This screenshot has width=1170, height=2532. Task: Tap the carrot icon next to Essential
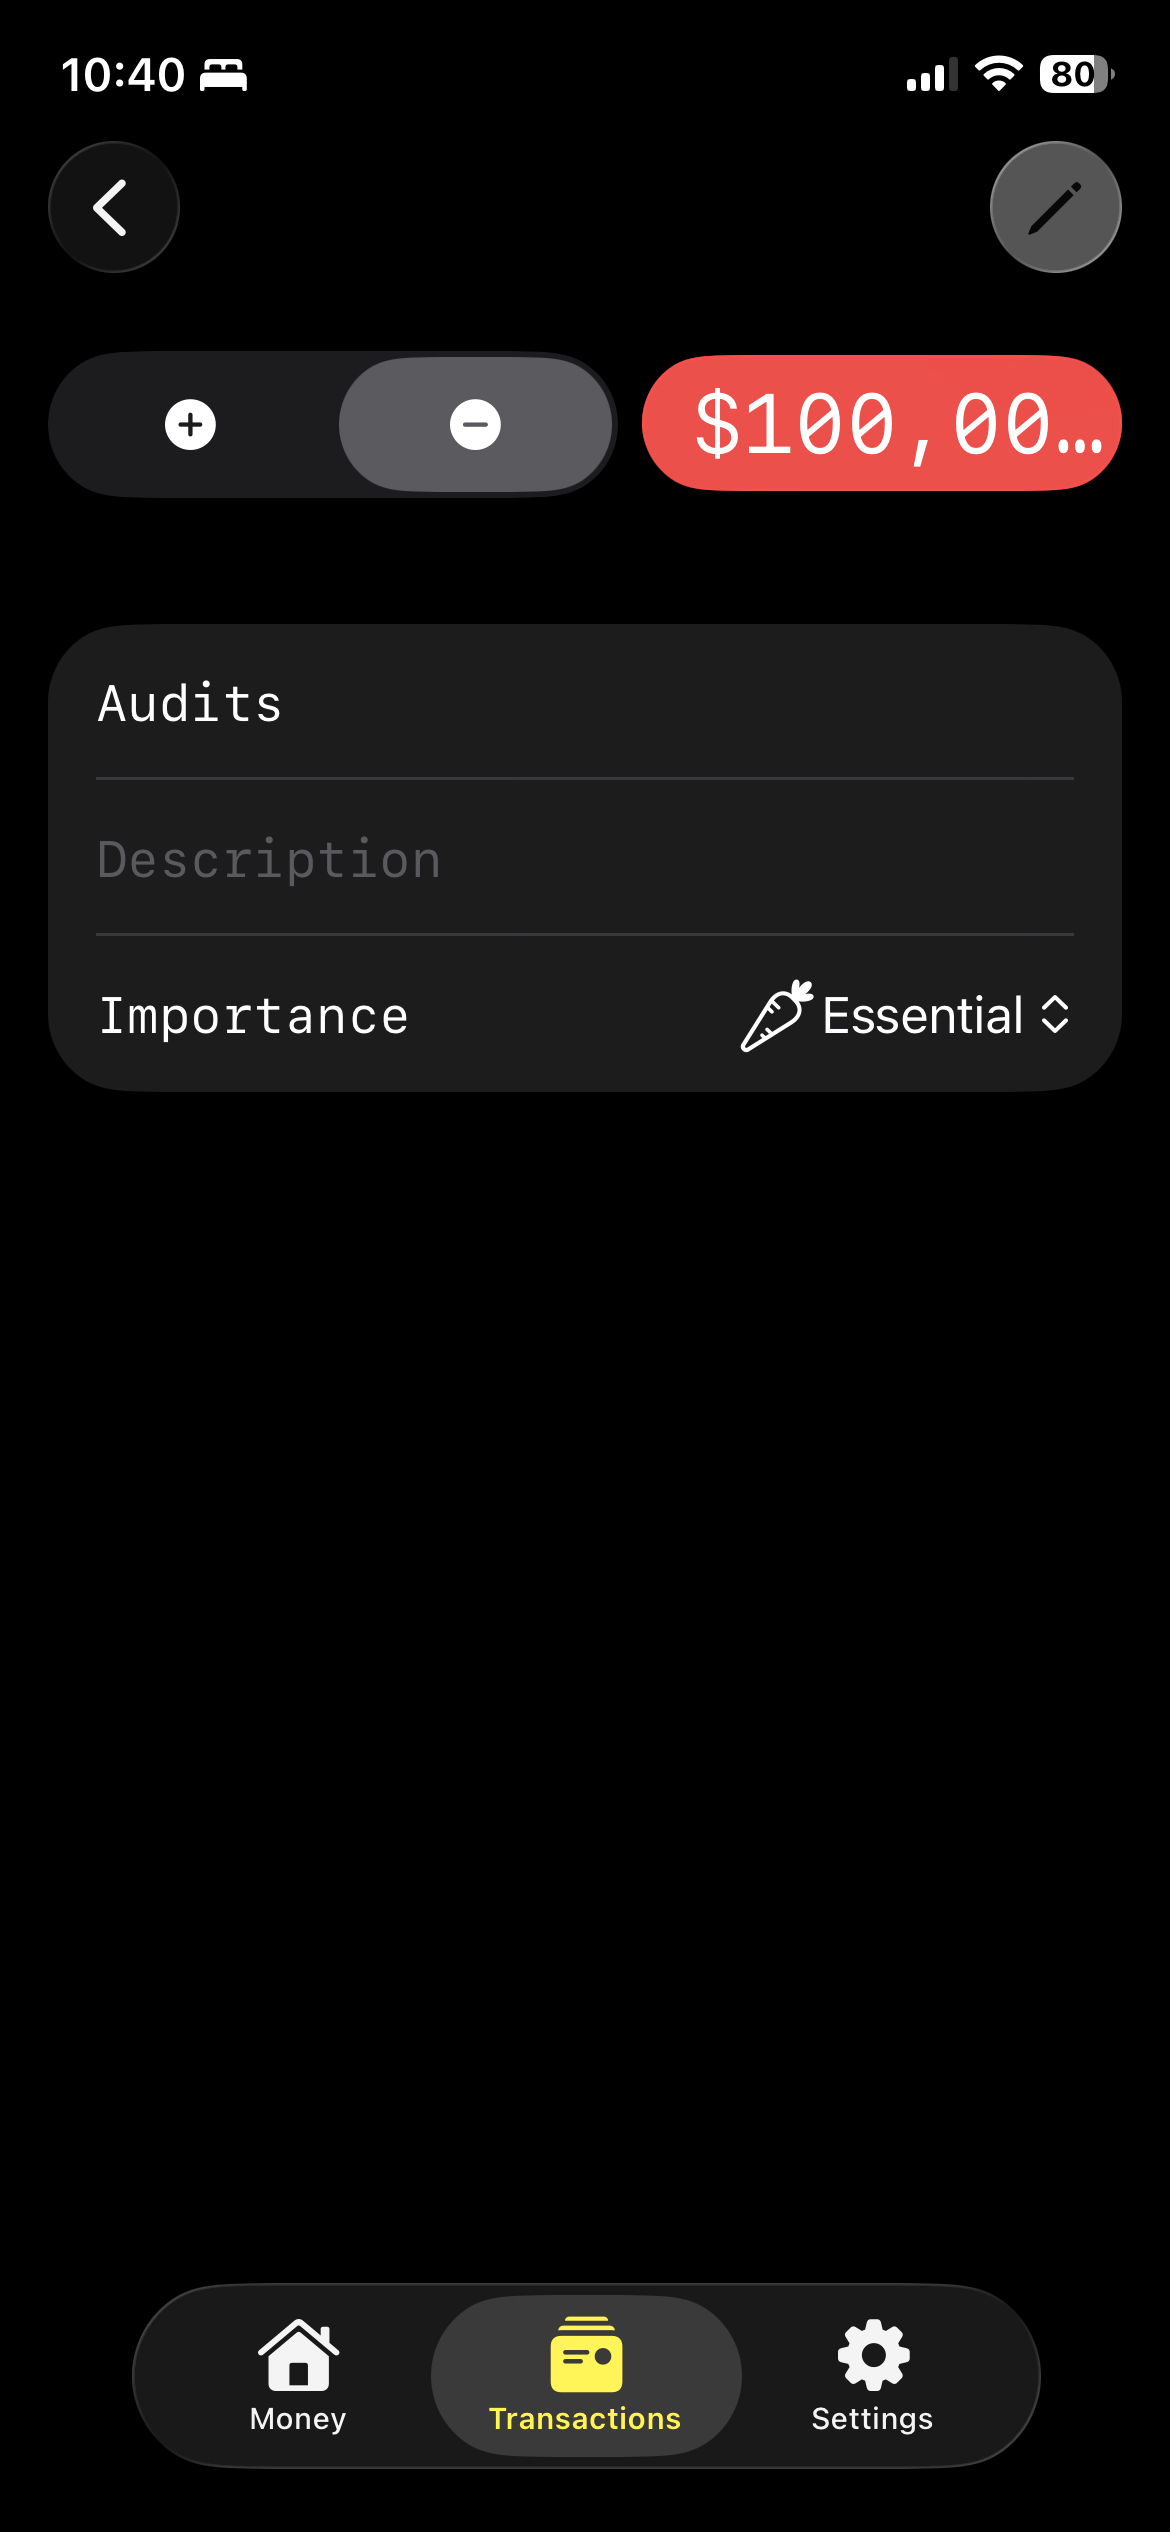click(x=776, y=1016)
